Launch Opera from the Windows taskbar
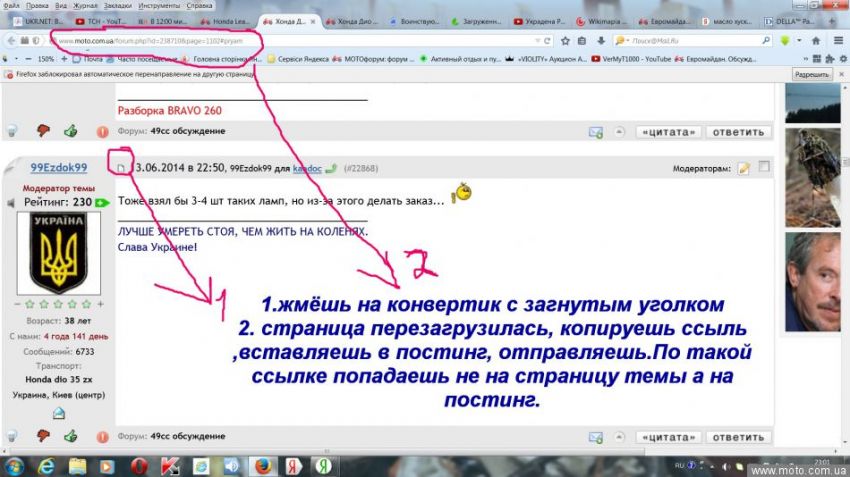850x477 pixels. [139, 466]
